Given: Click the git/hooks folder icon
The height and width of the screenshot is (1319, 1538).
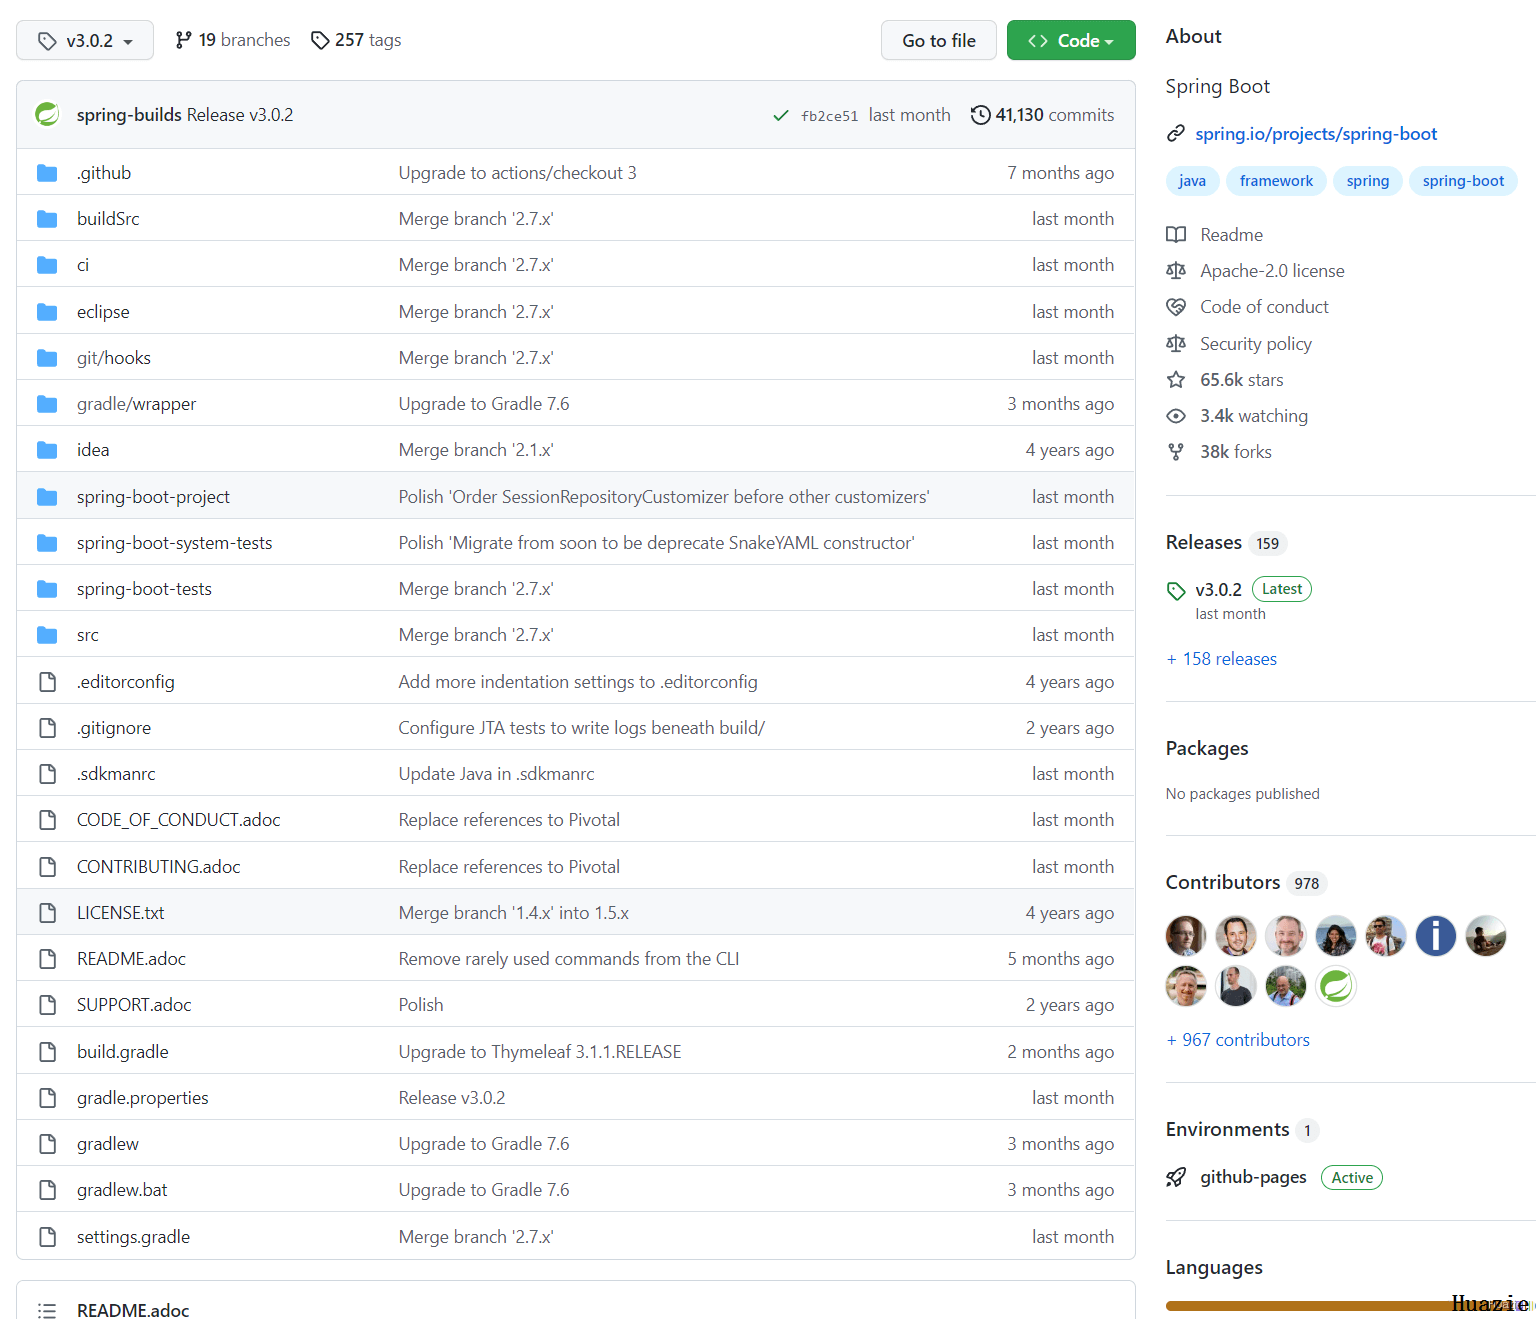Looking at the screenshot, I should click(x=47, y=358).
